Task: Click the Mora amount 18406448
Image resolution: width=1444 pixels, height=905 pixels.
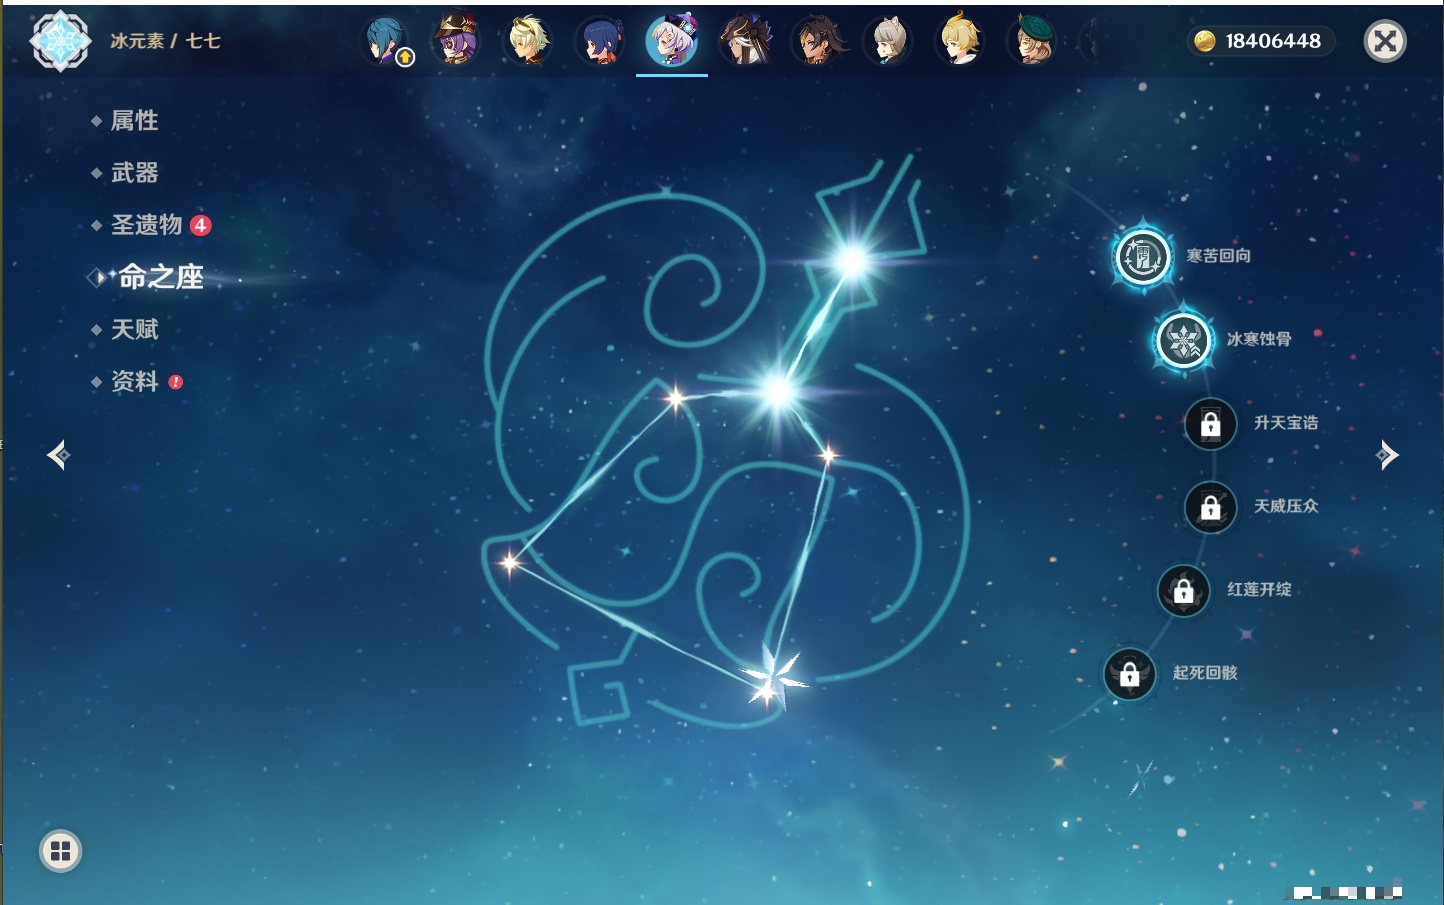Action: click(1273, 41)
